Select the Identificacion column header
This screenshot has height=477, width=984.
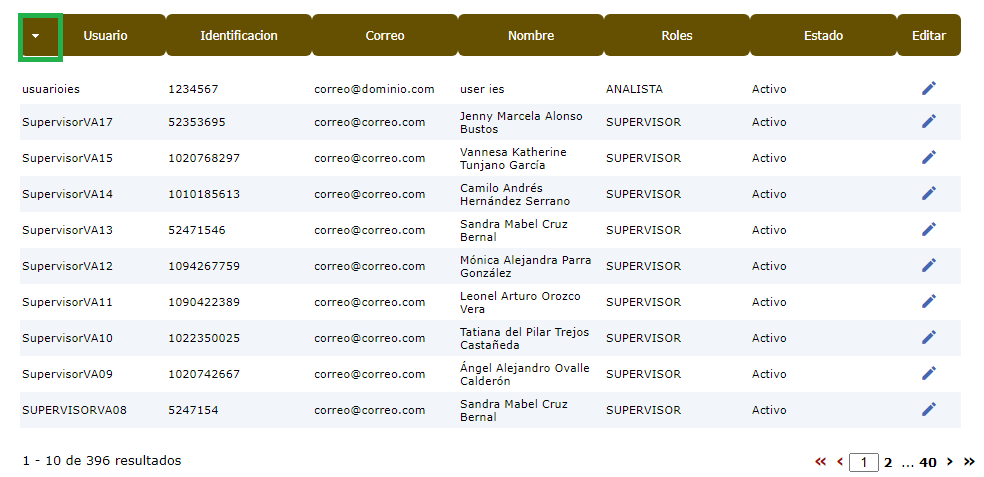[238, 35]
